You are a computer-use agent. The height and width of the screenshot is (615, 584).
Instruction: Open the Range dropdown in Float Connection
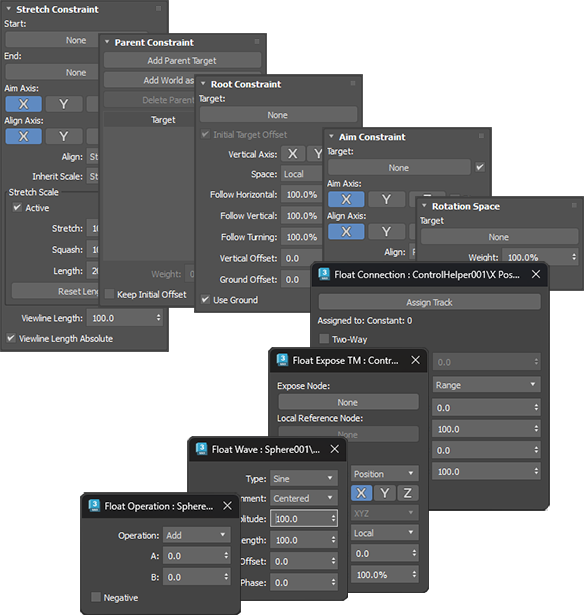[486, 385]
